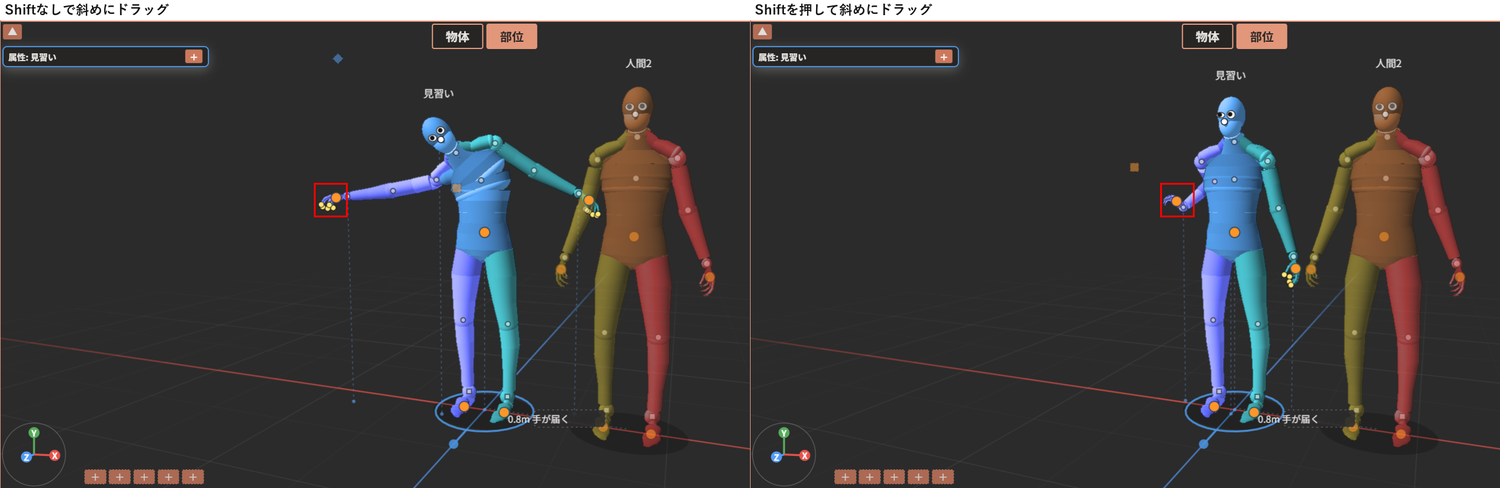Switch to 物体 tab in right view
The width and height of the screenshot is (1500, 488).
coord(1207,37)
